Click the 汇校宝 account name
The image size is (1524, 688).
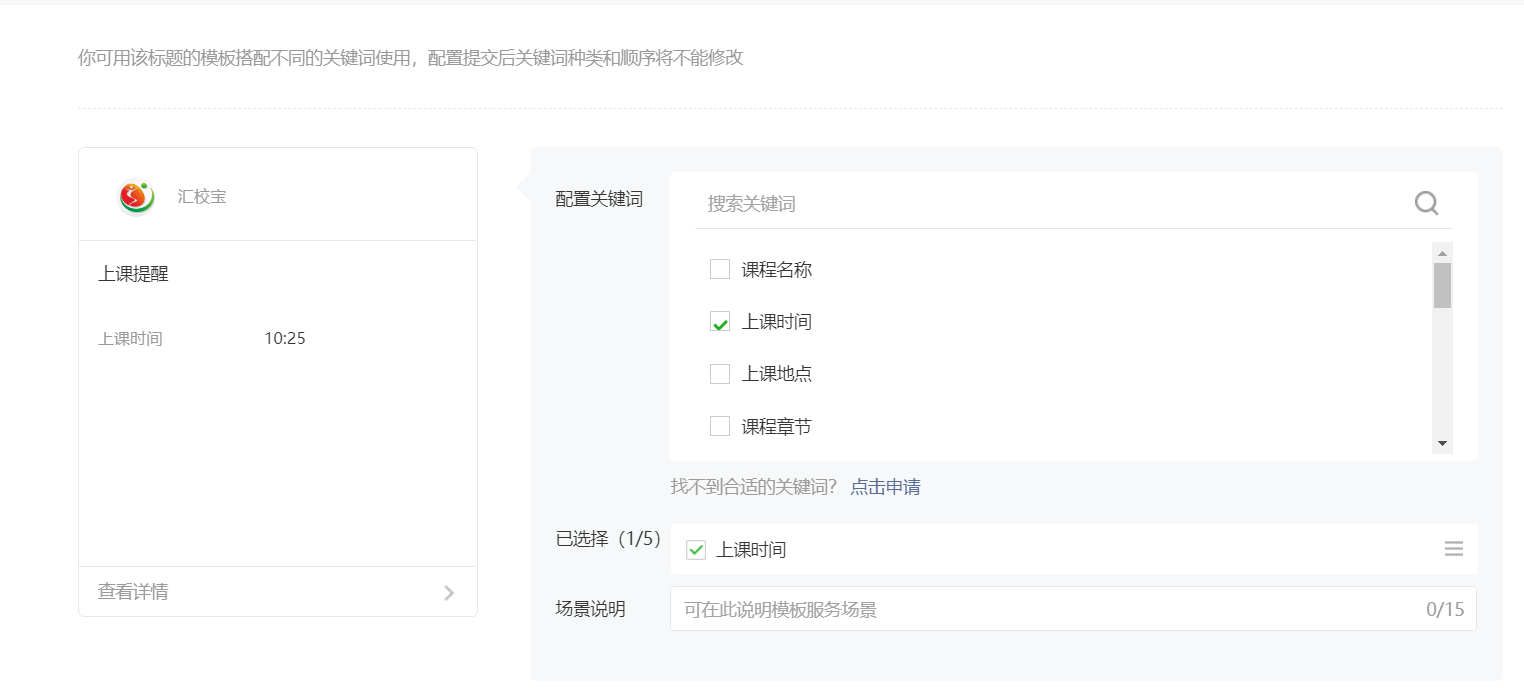click(202, 197)
